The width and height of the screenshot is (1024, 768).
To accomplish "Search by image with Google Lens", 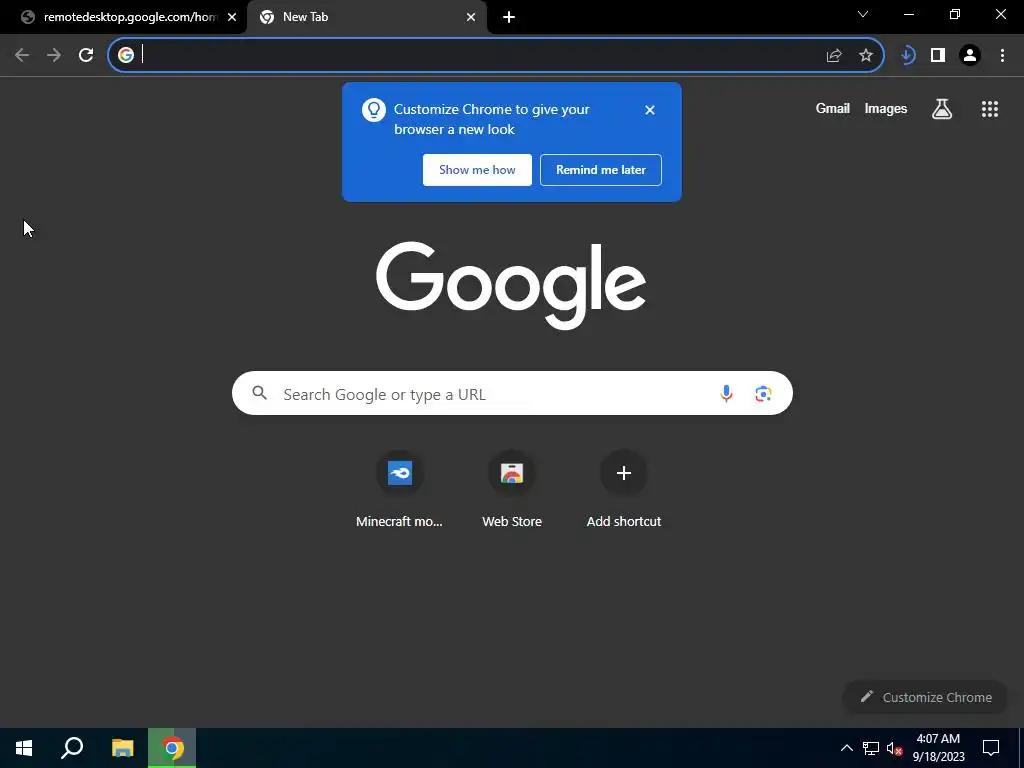I will click(763, 393).
